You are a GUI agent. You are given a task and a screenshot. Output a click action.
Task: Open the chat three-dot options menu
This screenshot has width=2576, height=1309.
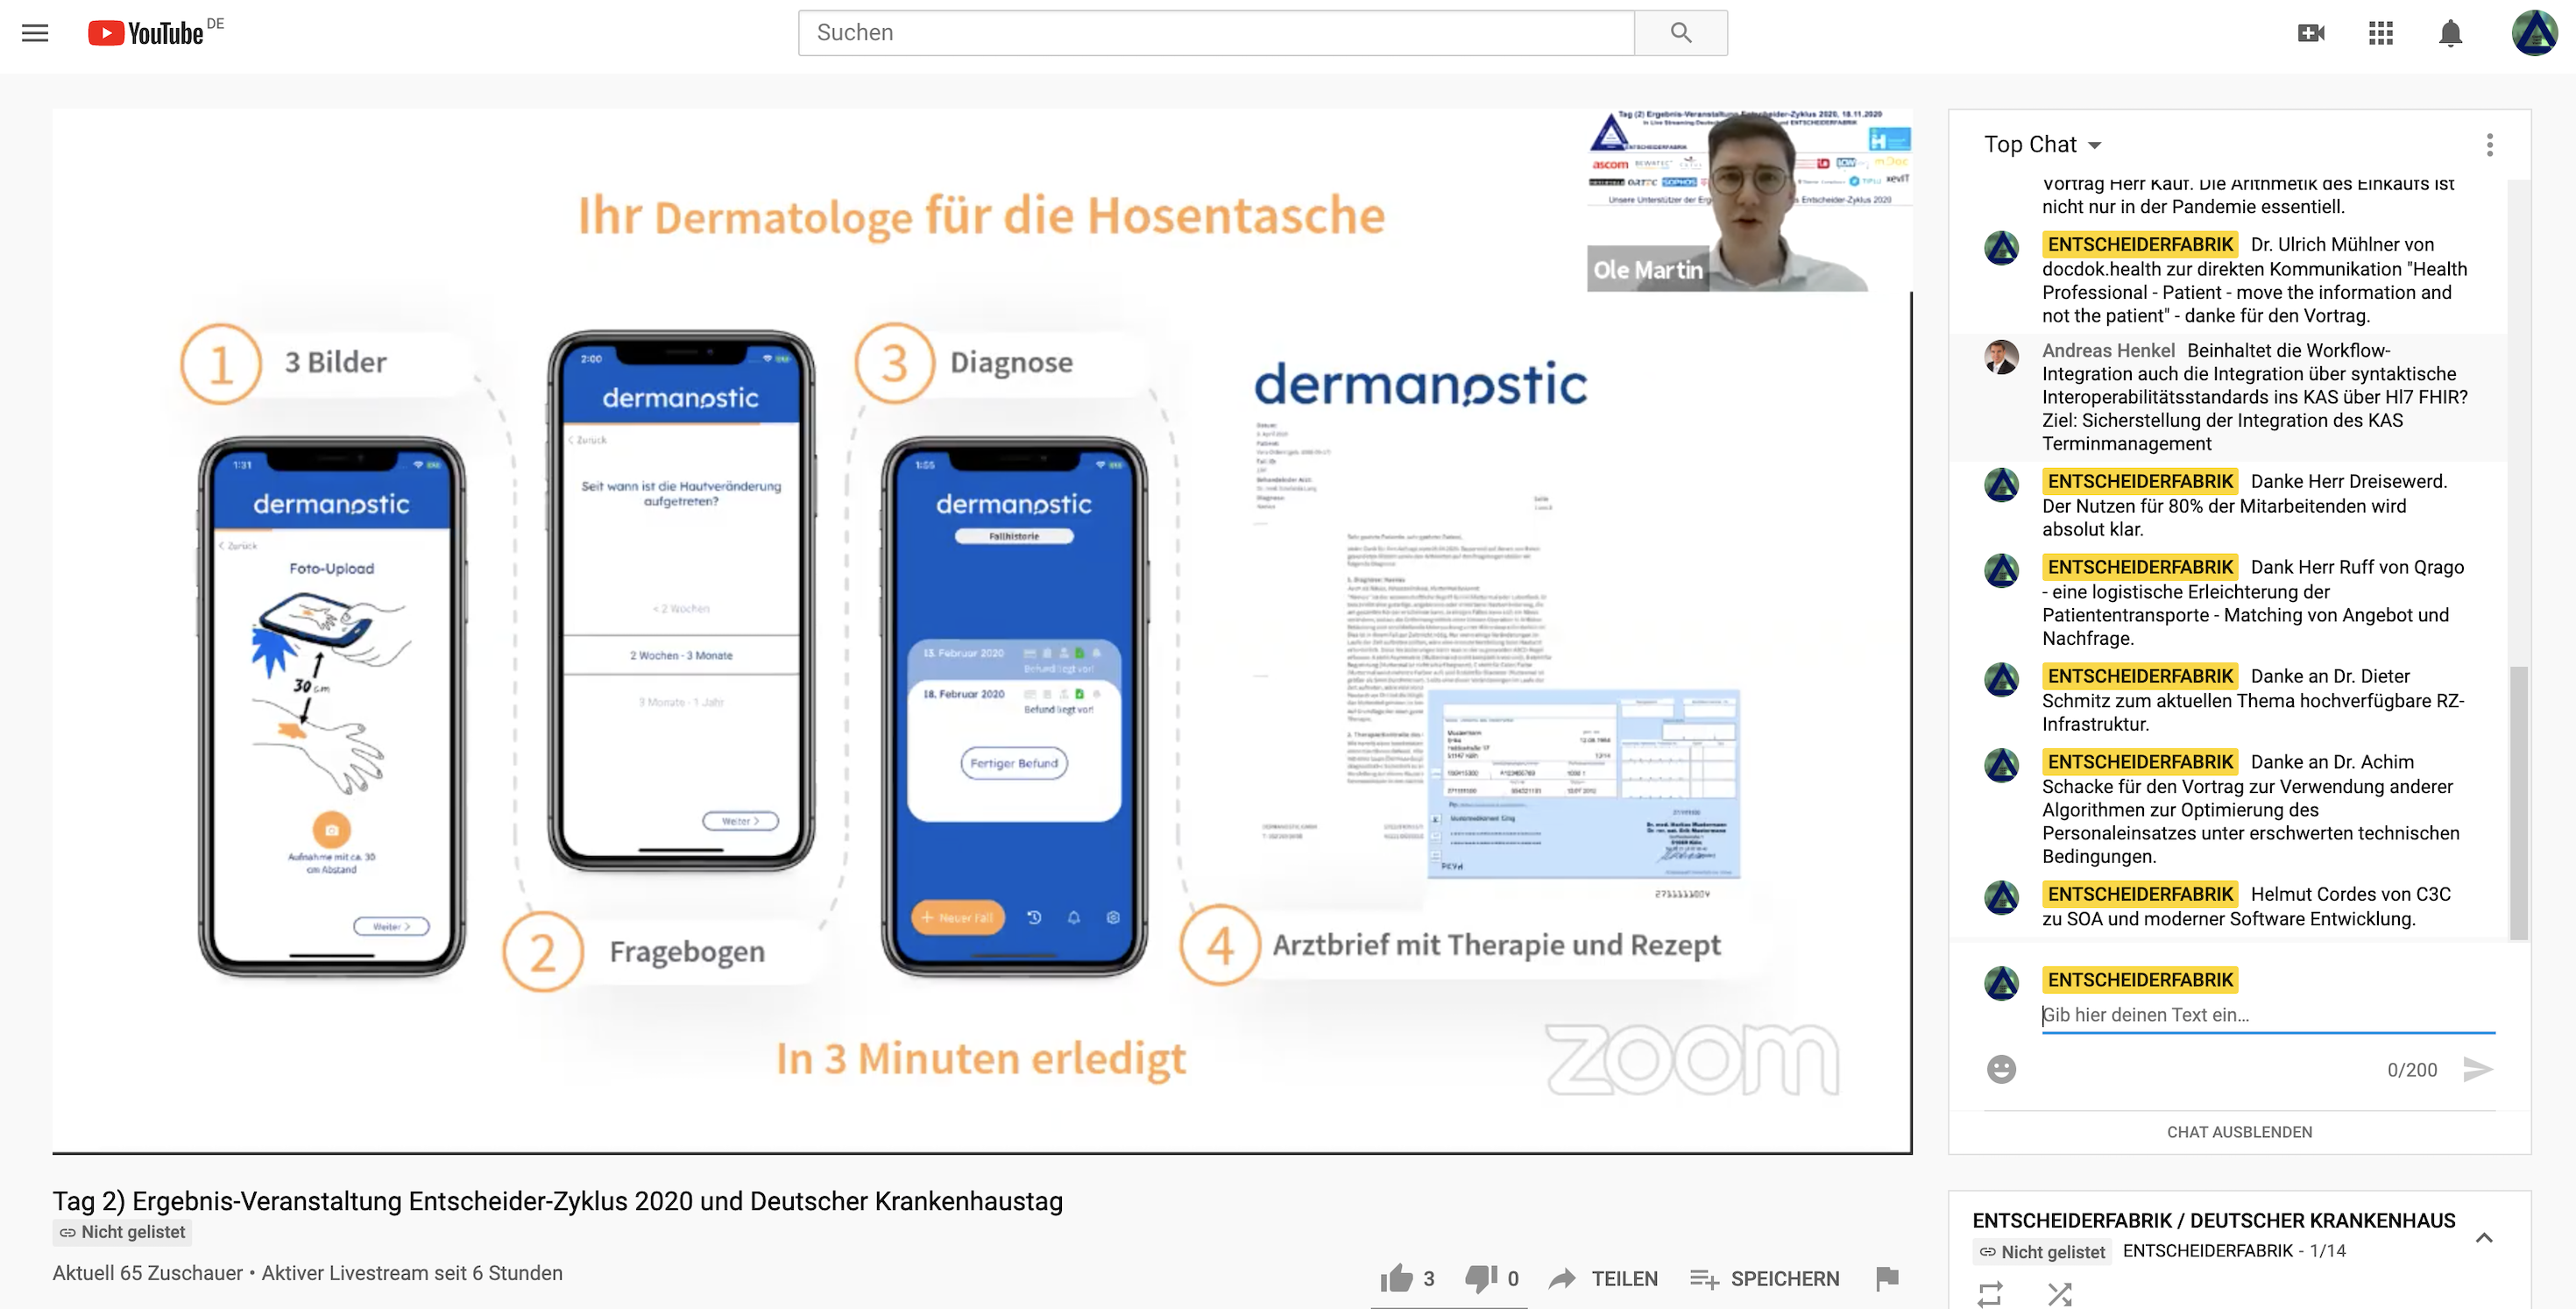click(x=2489, y=145)
